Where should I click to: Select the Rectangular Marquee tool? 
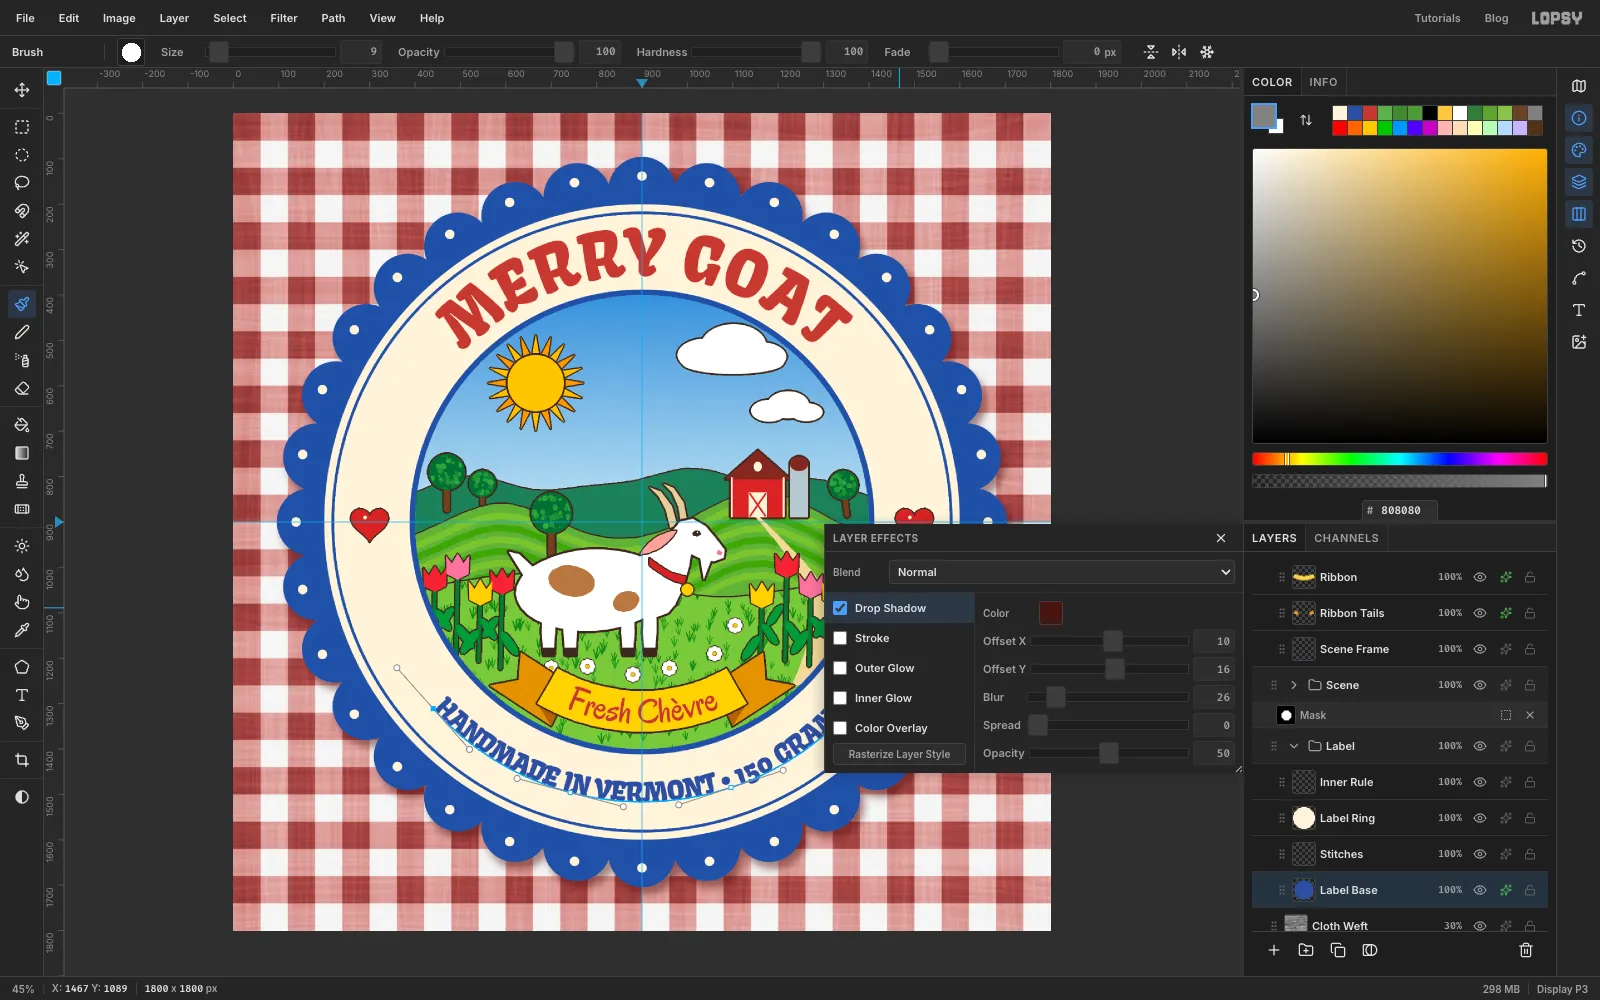coord(22,127)
